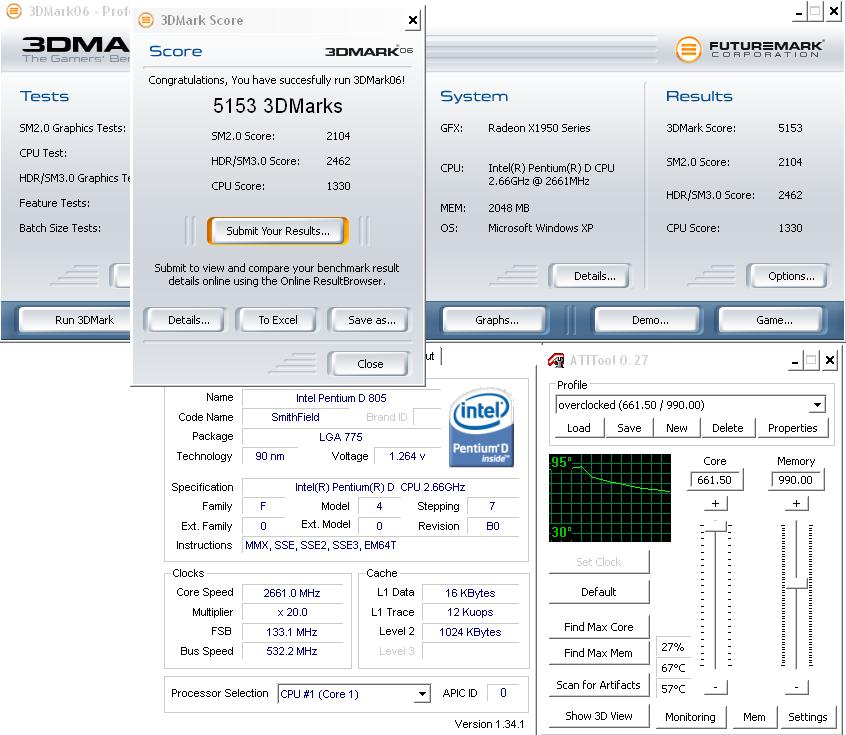Launch the Demo button
The image size is (846, 735).
tap(650, 320)
